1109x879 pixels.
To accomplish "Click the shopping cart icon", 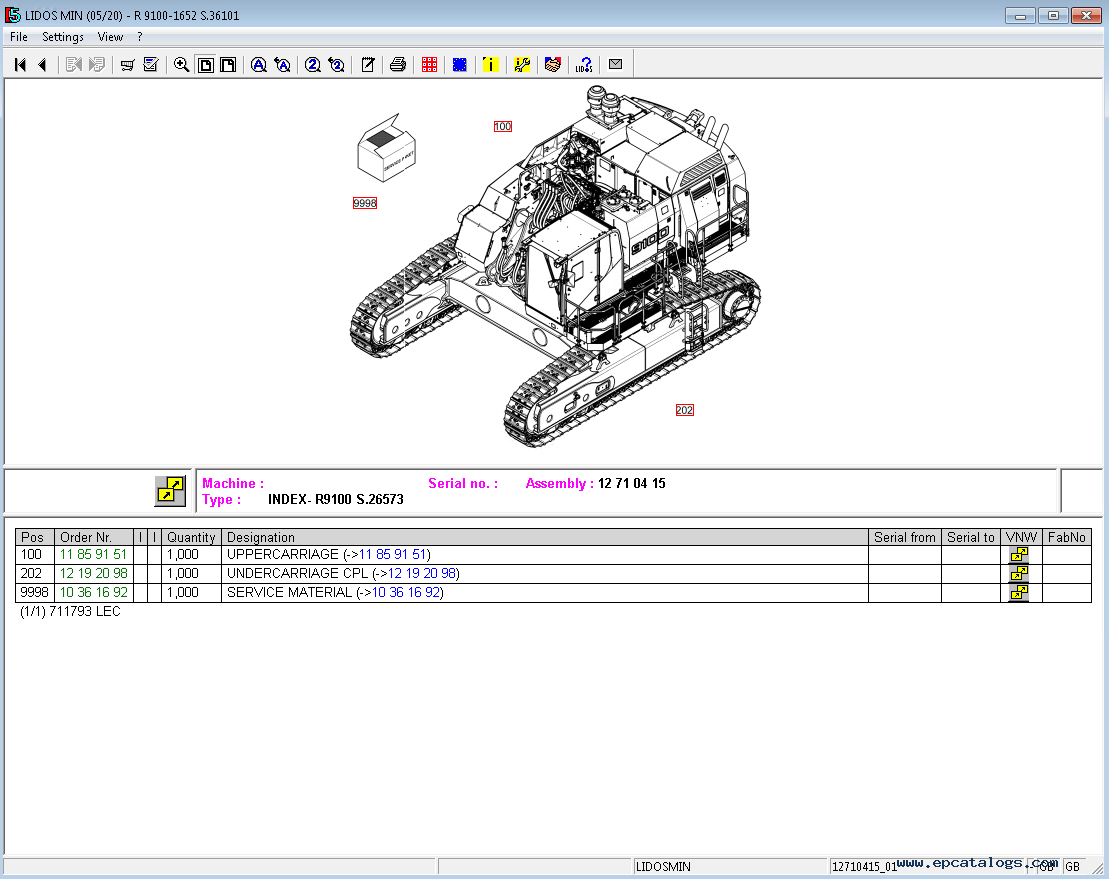I will (127, 65).
